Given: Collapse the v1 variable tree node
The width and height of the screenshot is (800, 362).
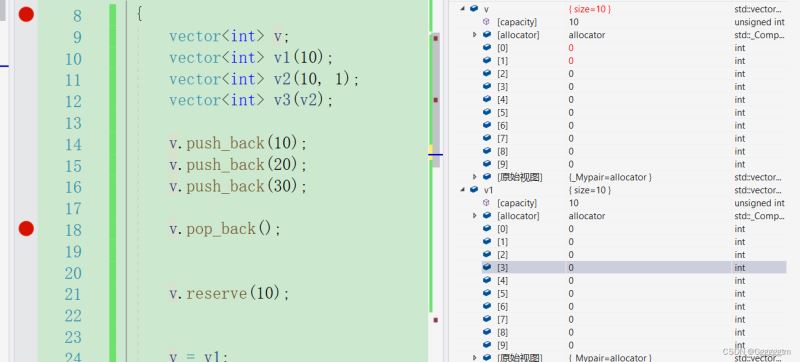Looking at the screenshot, I should tap(462, 190).
